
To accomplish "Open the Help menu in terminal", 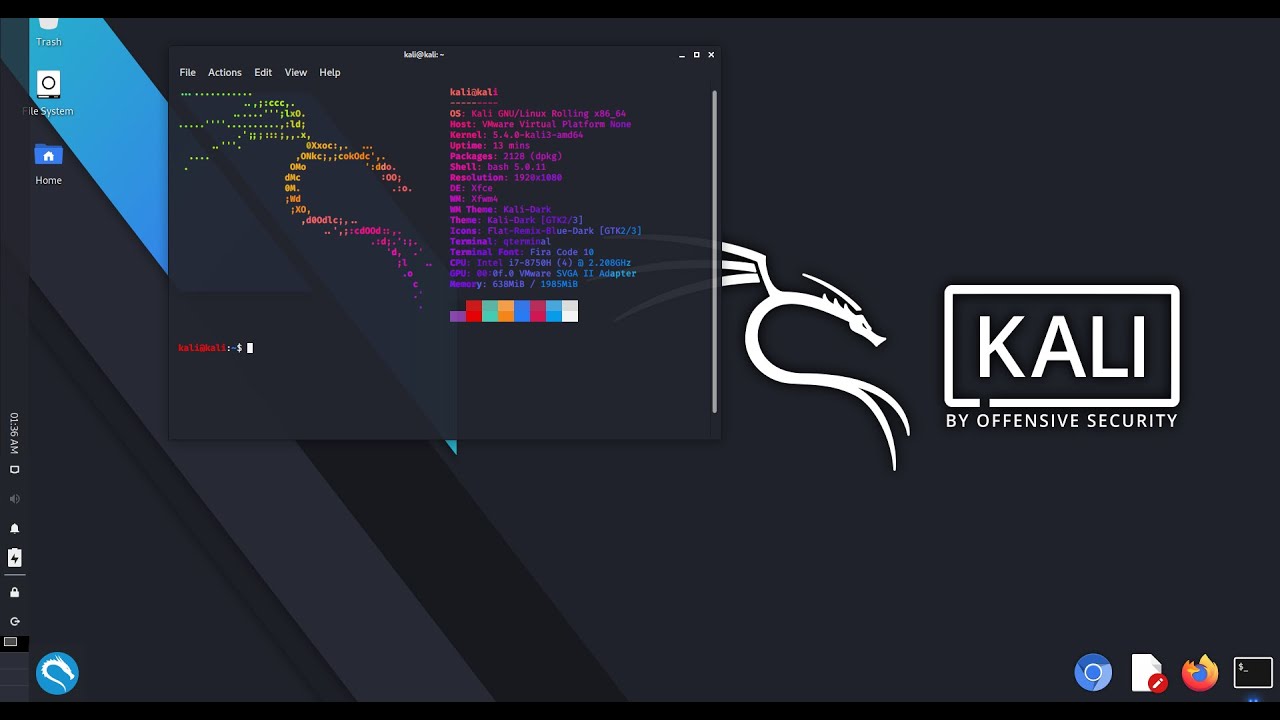I will coord(330,73).
